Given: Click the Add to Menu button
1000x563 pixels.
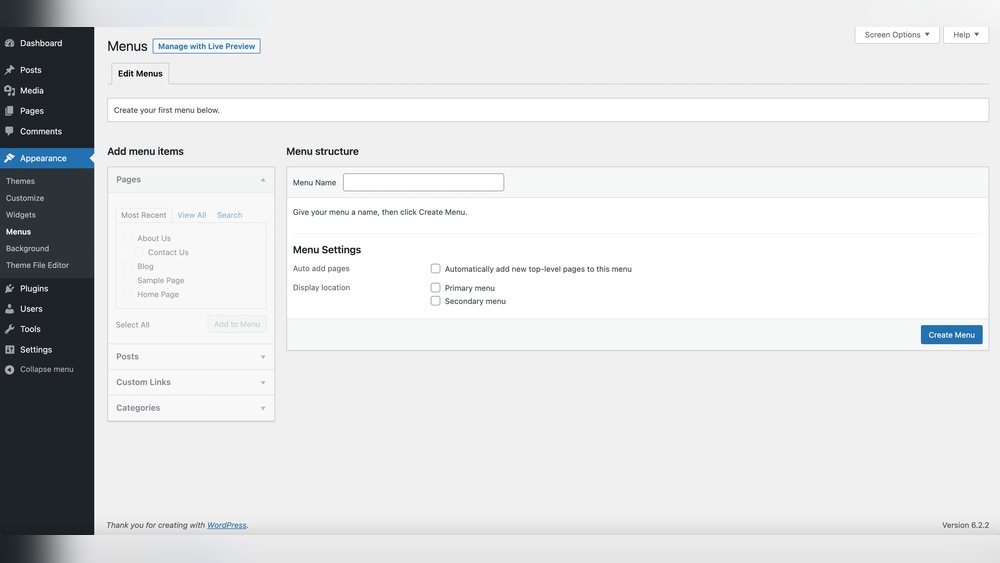Looking at the screenshot, I should (x=237, y=324).
